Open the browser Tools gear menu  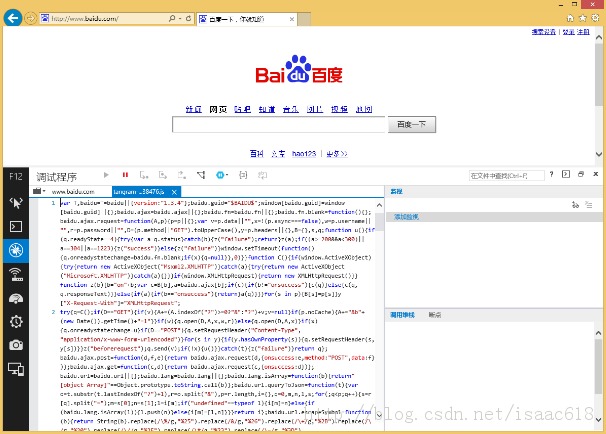tap(596, 18)
